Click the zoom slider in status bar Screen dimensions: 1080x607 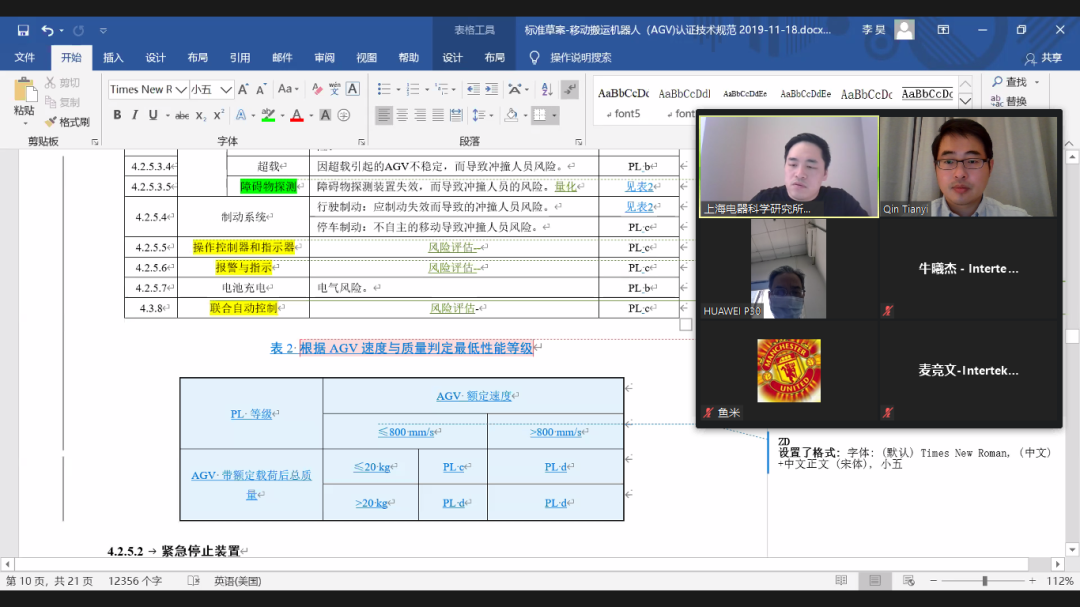[x=984, y=581]
